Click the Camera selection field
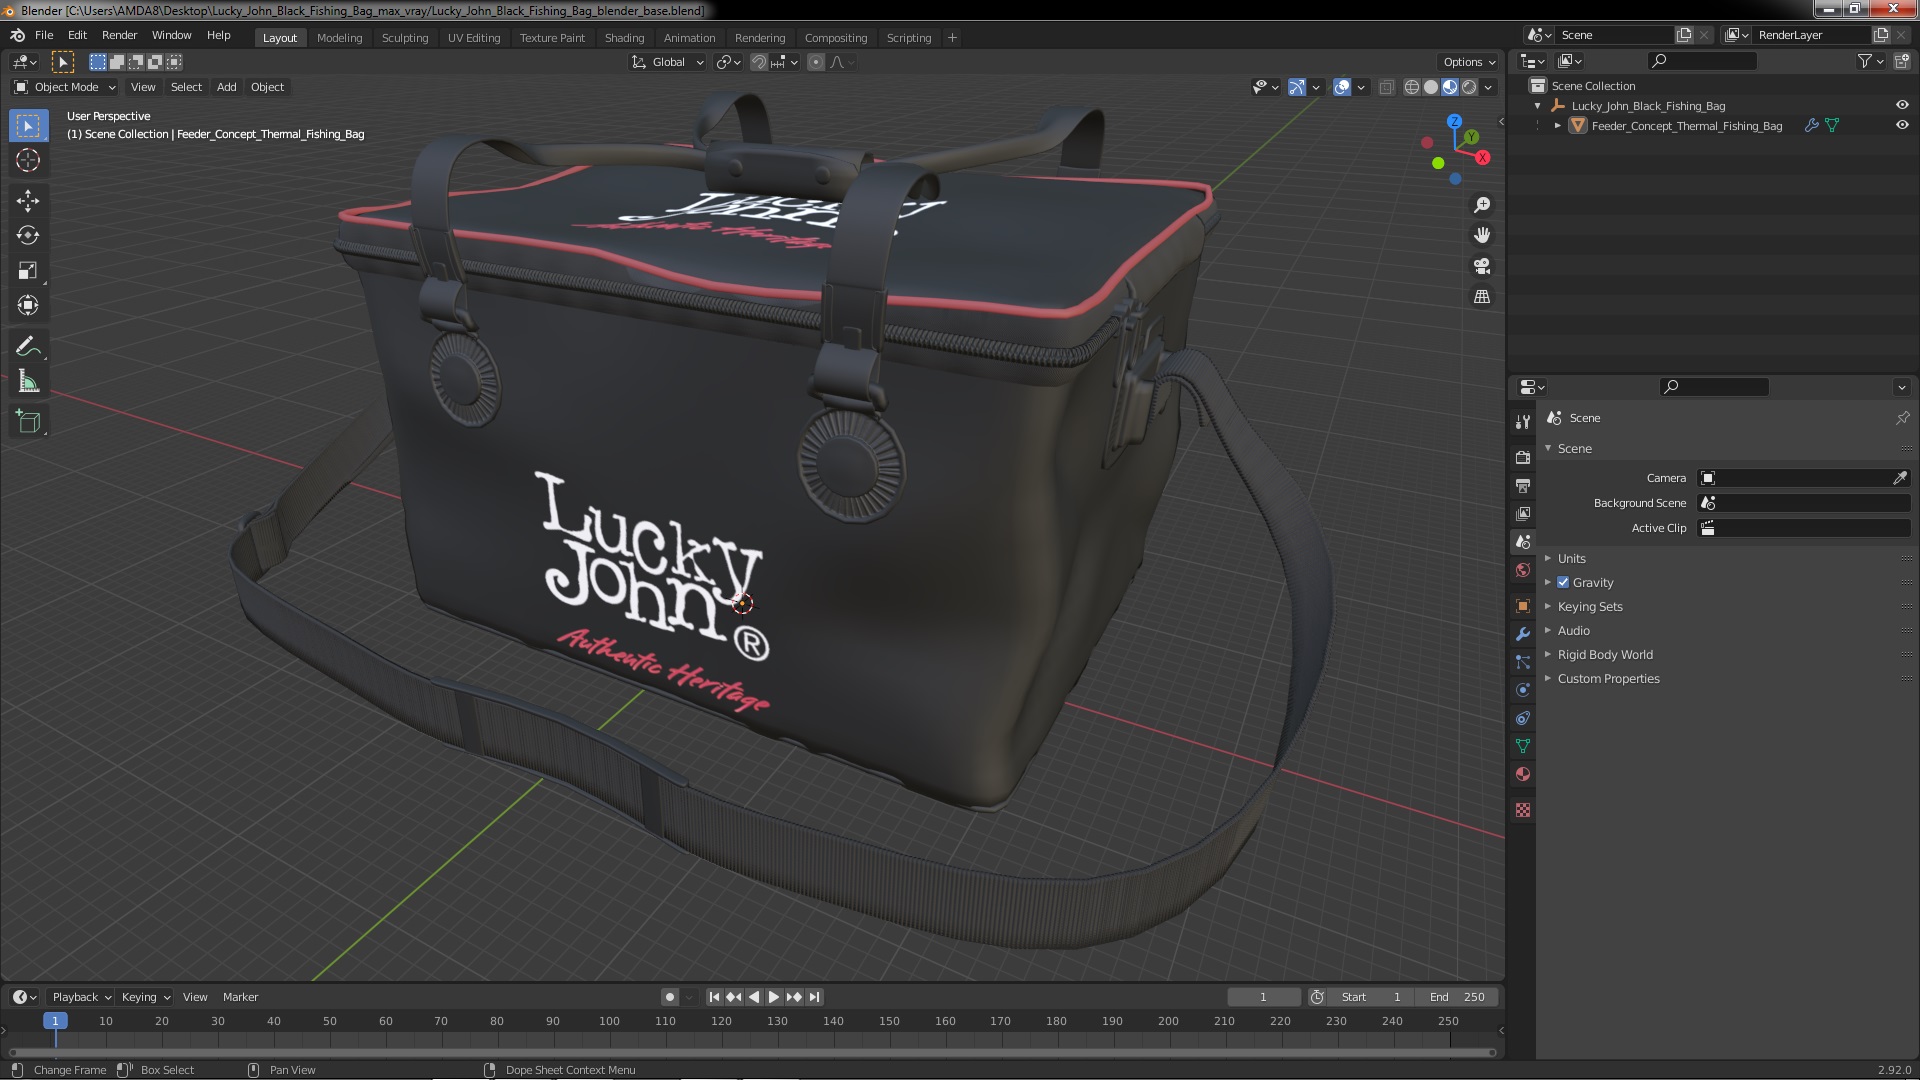 [x=1804, y=478]
